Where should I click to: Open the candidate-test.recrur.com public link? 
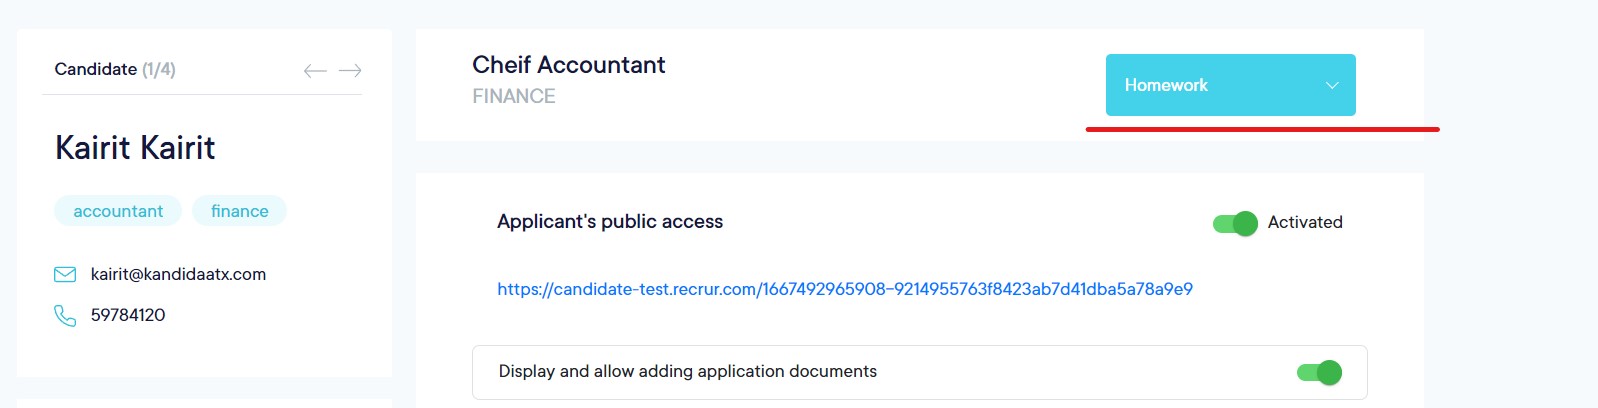point(845,289)
